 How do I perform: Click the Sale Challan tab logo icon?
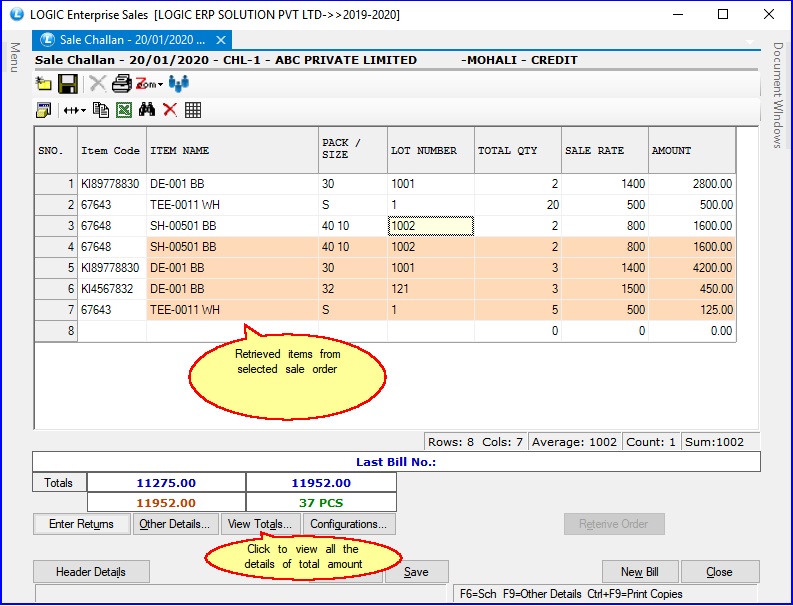point(48,39)
